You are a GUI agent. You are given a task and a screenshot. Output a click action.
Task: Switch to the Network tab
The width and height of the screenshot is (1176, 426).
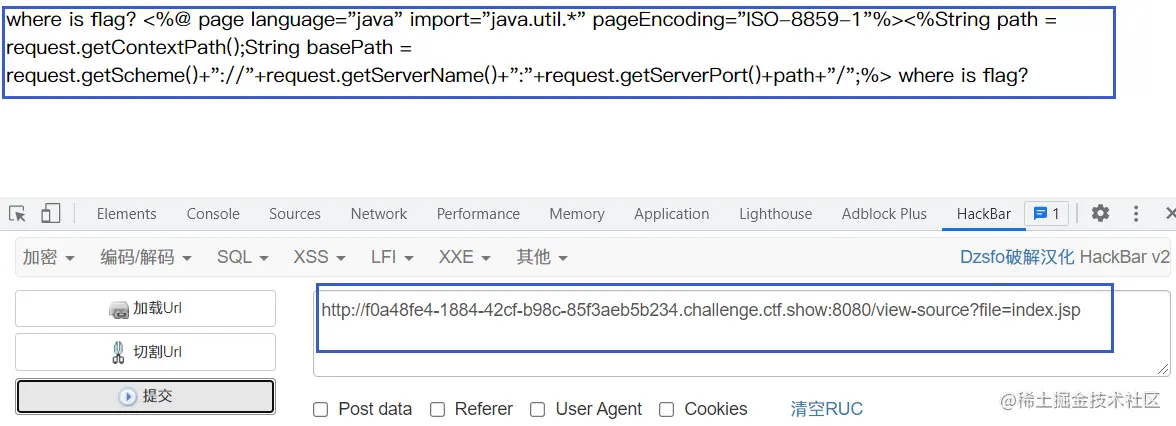click(379, 214)
